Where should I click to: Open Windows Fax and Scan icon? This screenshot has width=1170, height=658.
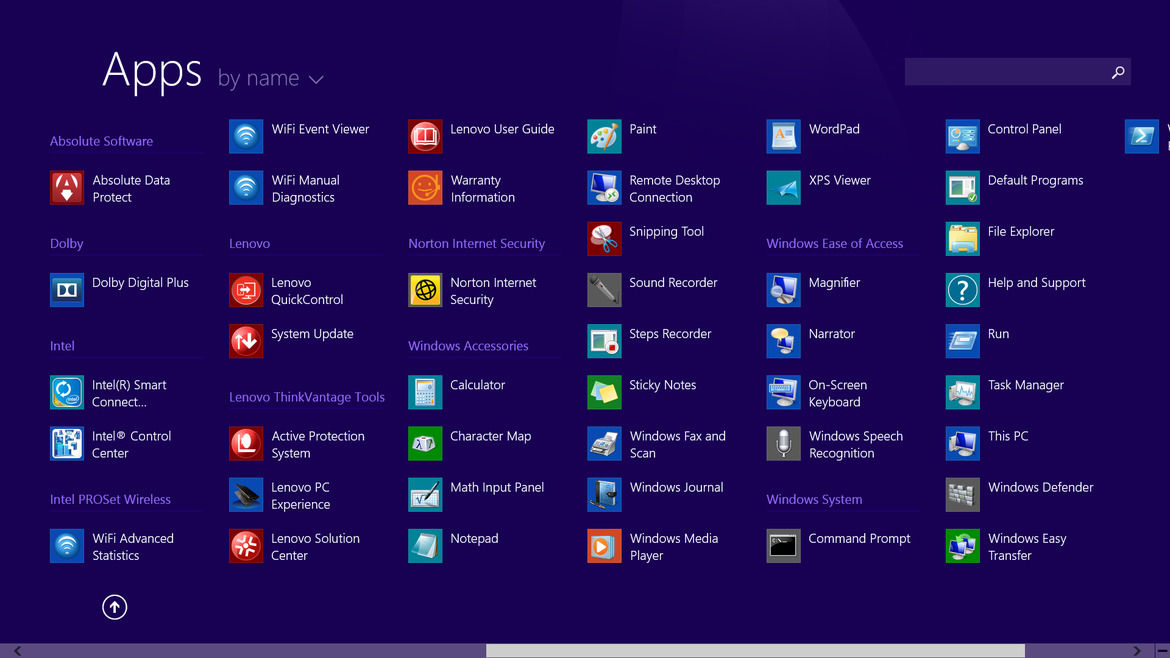tap(604, 444)
